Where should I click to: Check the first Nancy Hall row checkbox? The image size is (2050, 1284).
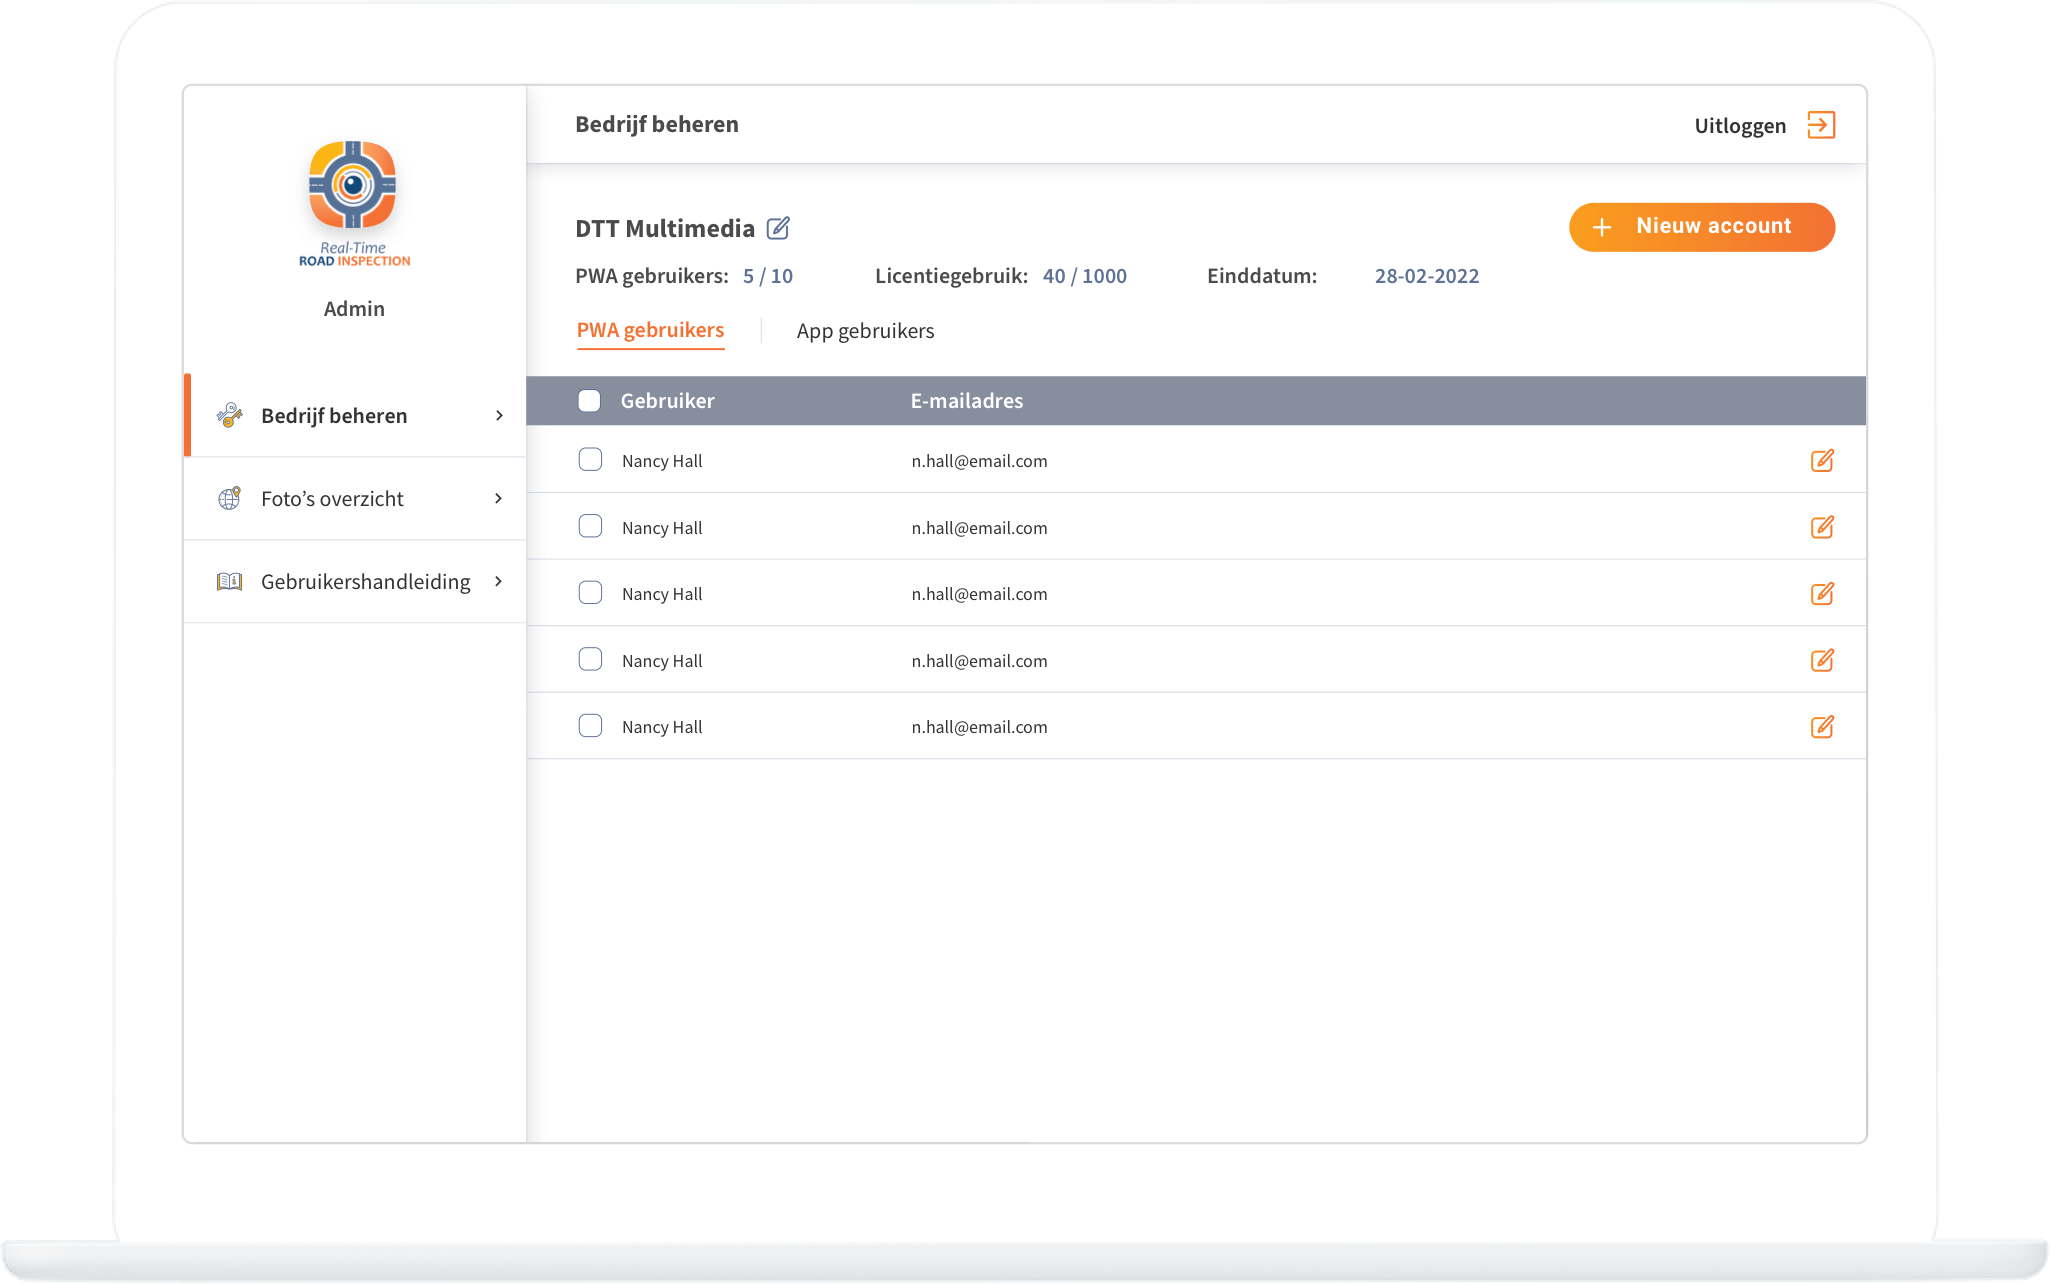tap(591, 459)
